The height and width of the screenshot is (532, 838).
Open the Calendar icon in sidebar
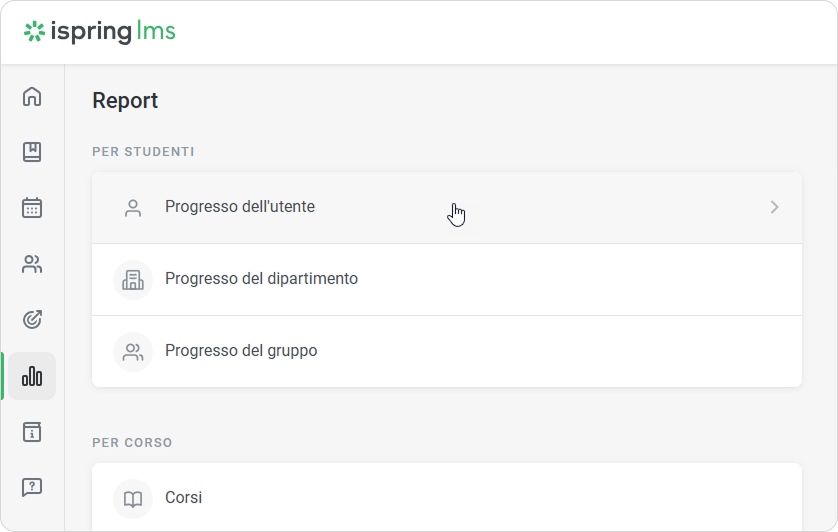[32, 208]
